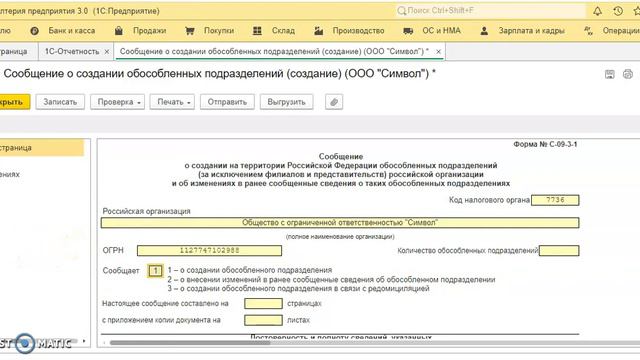640x360 pixels.
Task: Click the search field magnifier icon
Action: tap(401, 11)
